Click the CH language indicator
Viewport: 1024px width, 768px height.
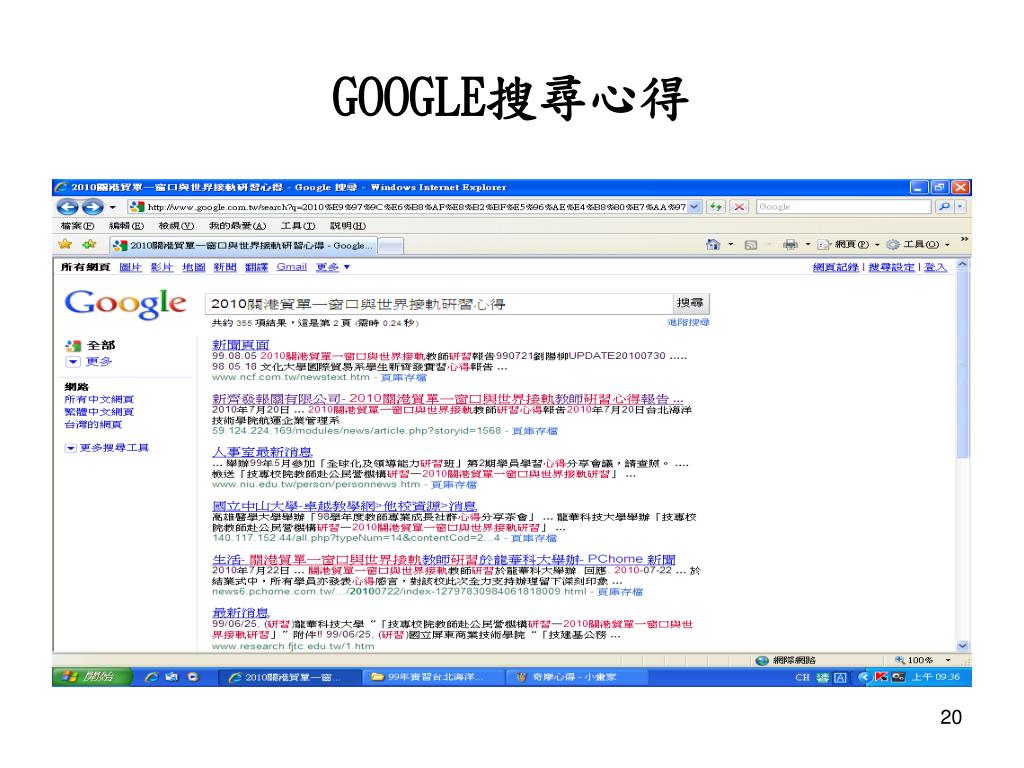tap(802, 677)
